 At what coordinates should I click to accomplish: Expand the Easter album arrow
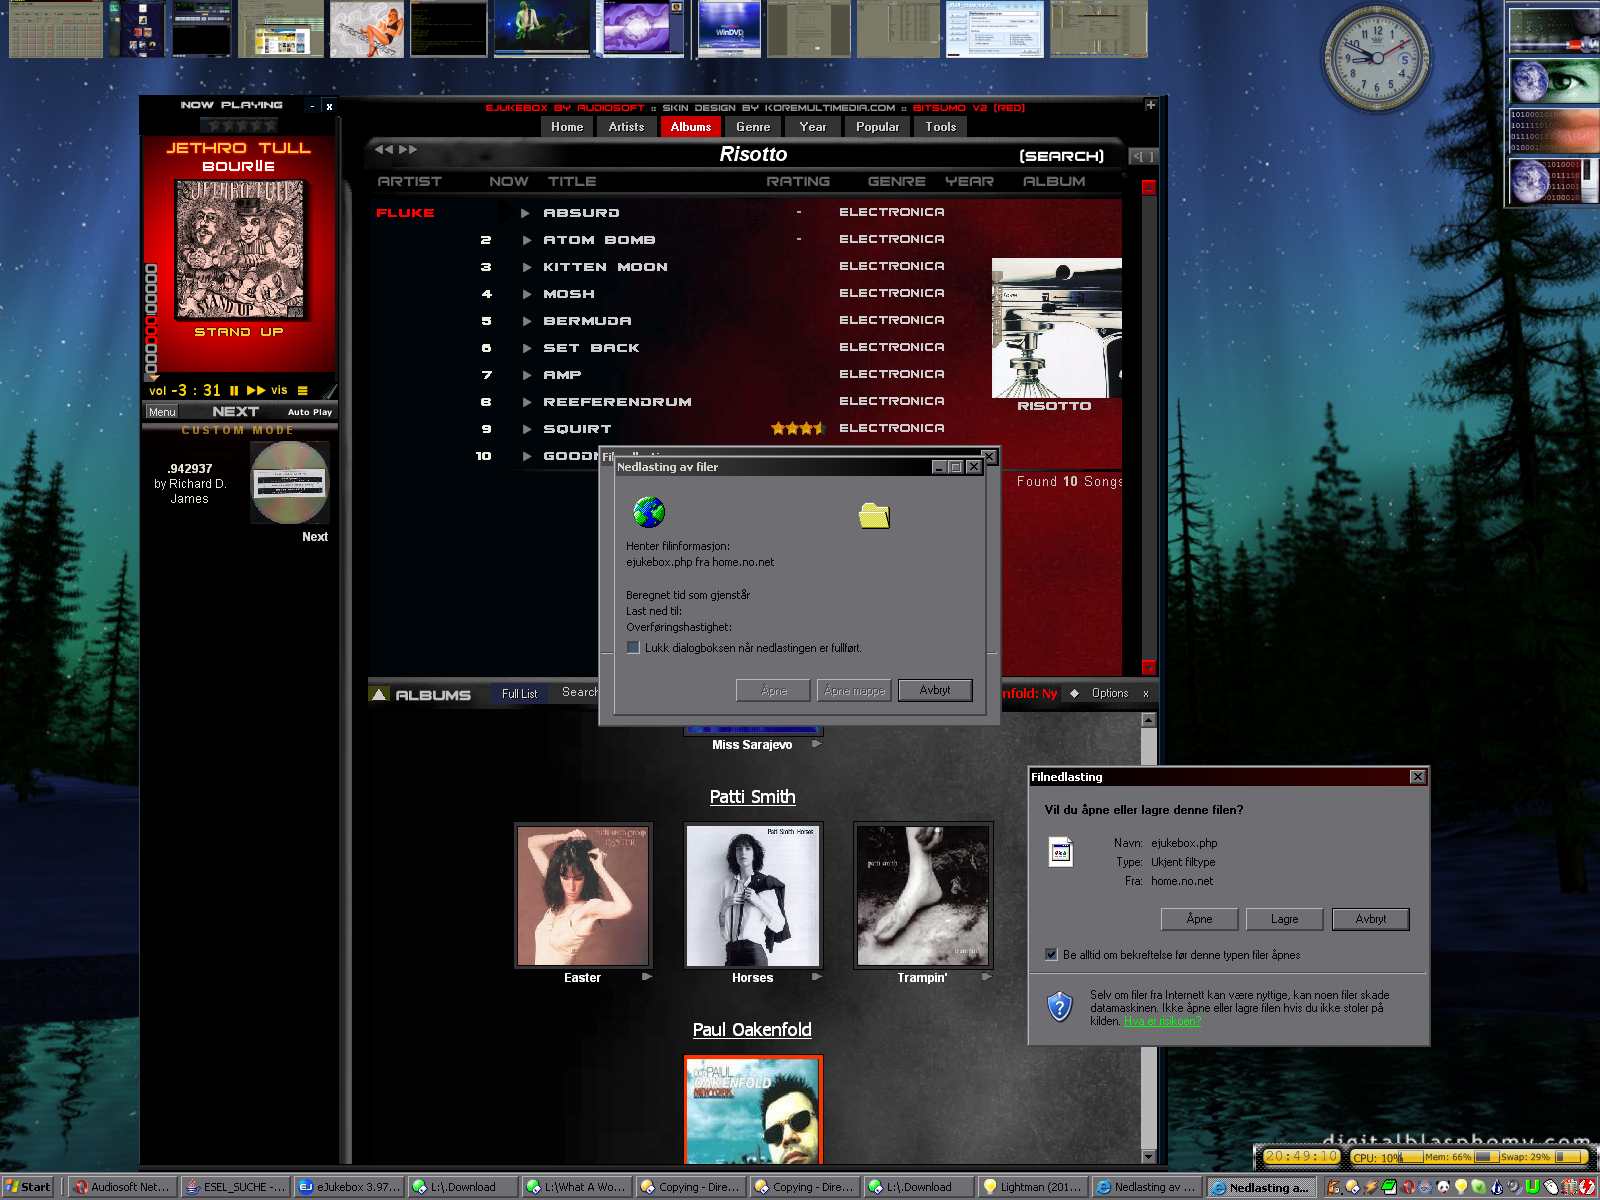pyautogui.click(x=647, y=977)
